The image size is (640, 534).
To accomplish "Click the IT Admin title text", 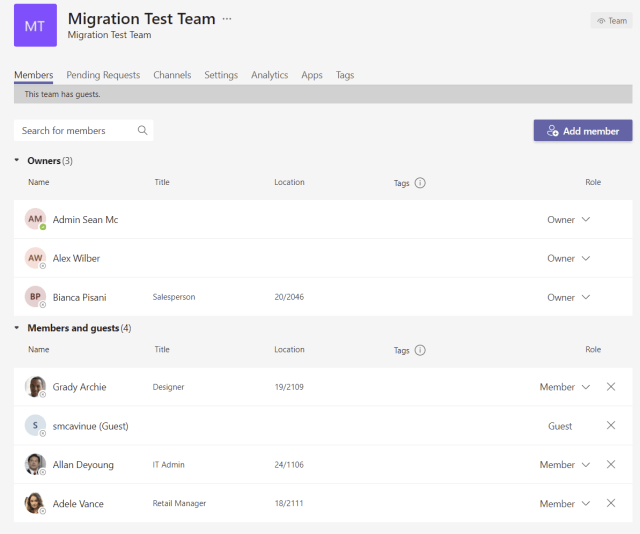I will pyautogui.click(x=169, y=465).
